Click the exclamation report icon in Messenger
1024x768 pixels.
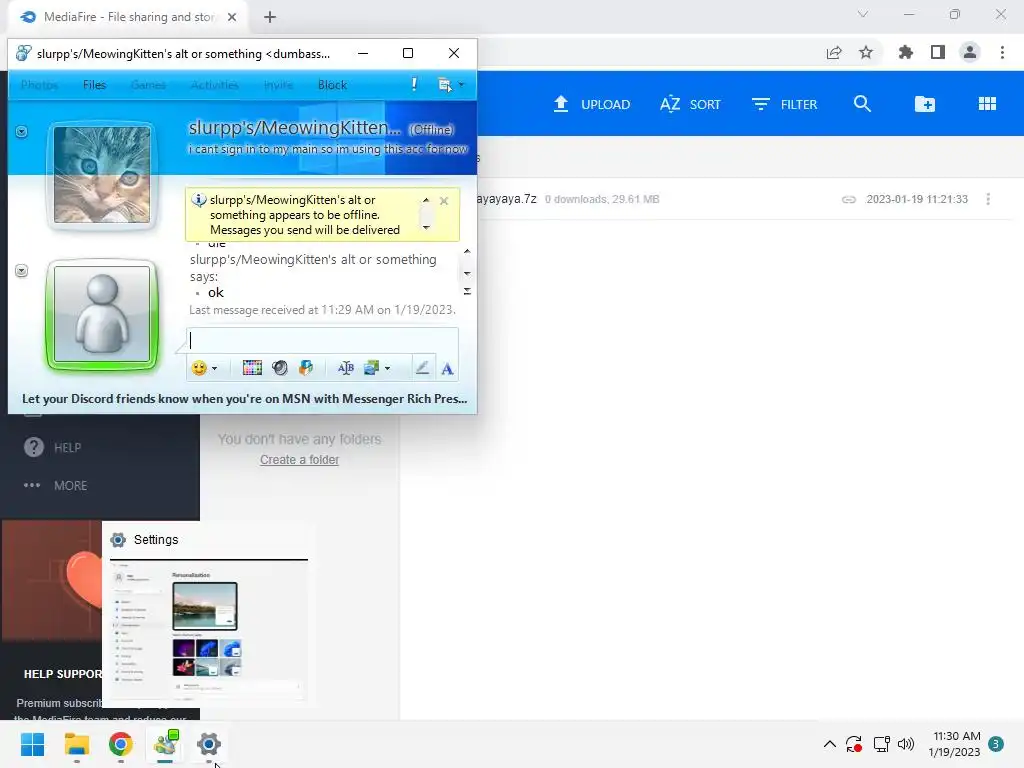point(414,84)
